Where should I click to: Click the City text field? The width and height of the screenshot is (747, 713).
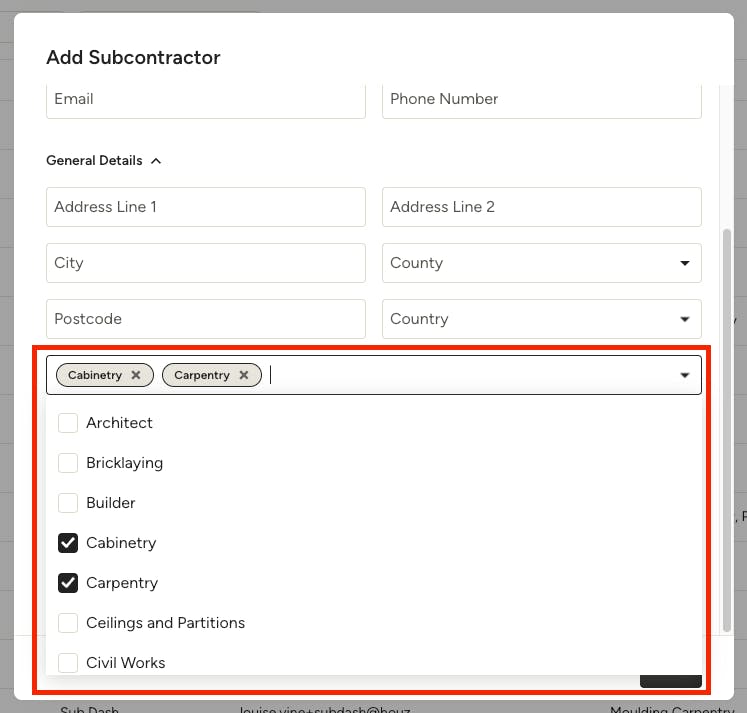pyautogui.click(x=206, y=263)
